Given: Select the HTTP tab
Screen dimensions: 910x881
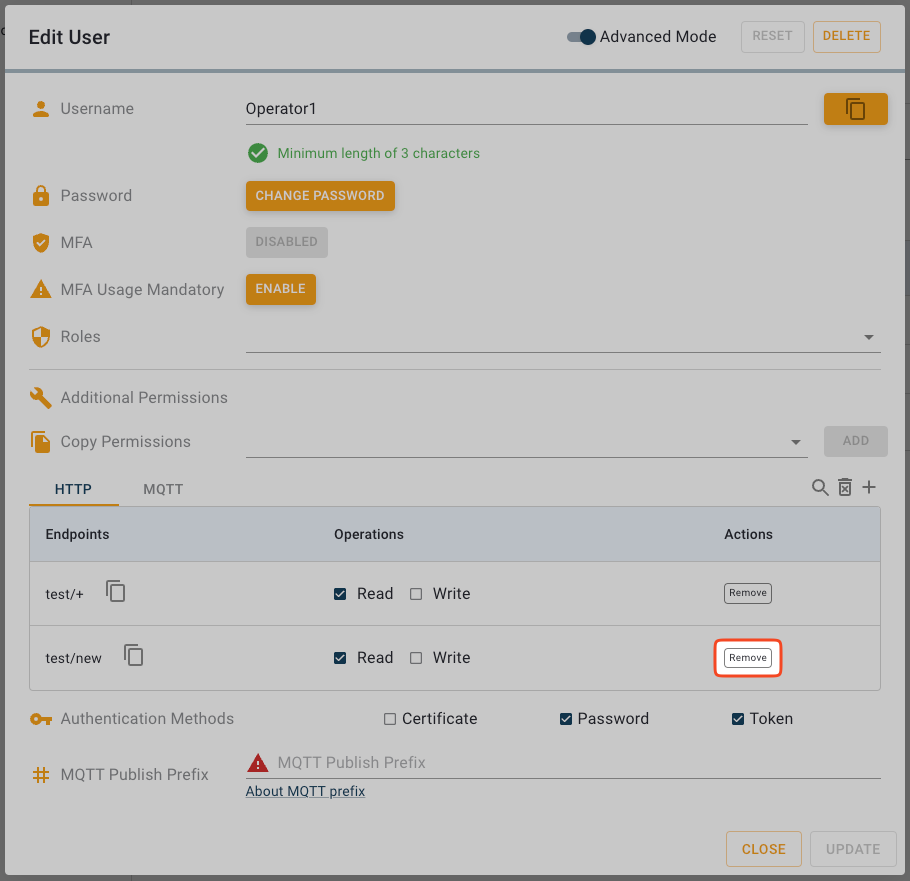Looking at the screenshot, I should [x=73, y=489].
